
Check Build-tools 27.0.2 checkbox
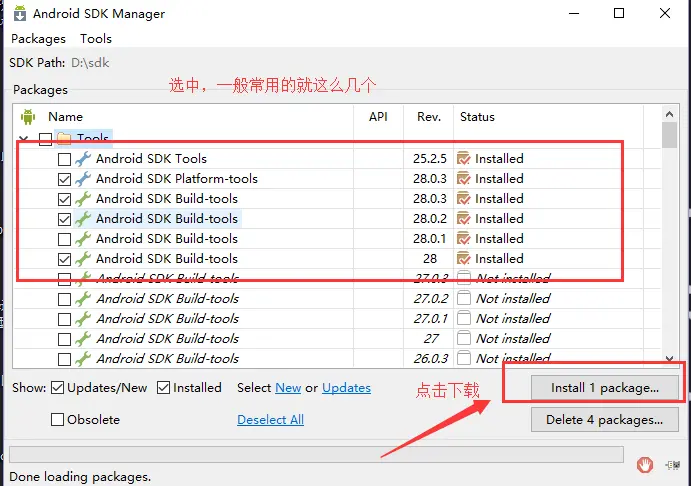pos(64,299)
